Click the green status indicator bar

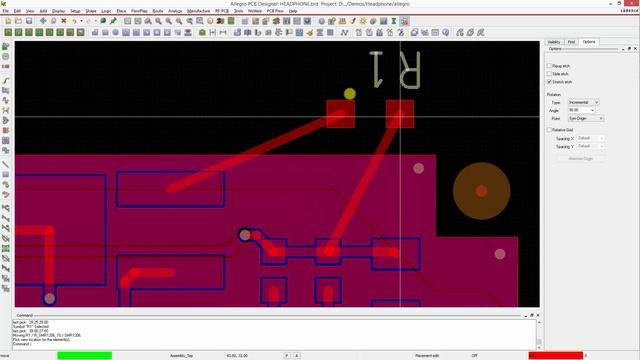click(84, 356)
